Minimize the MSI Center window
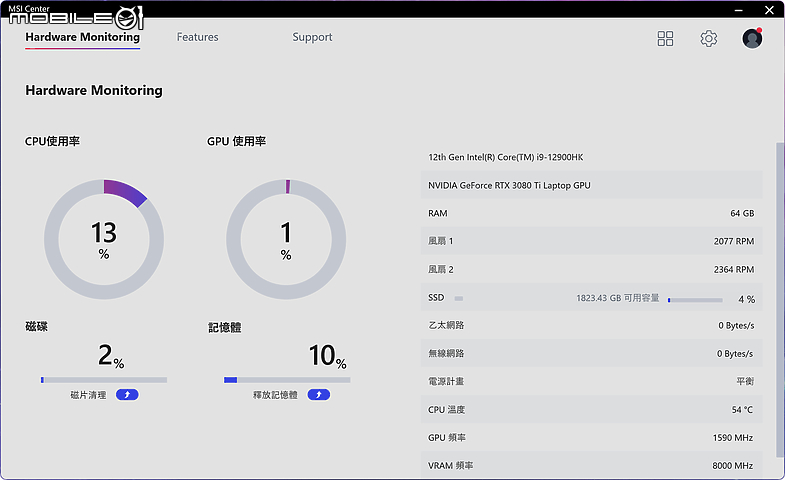This screenshot has height=480, width=785. (738, 10)
